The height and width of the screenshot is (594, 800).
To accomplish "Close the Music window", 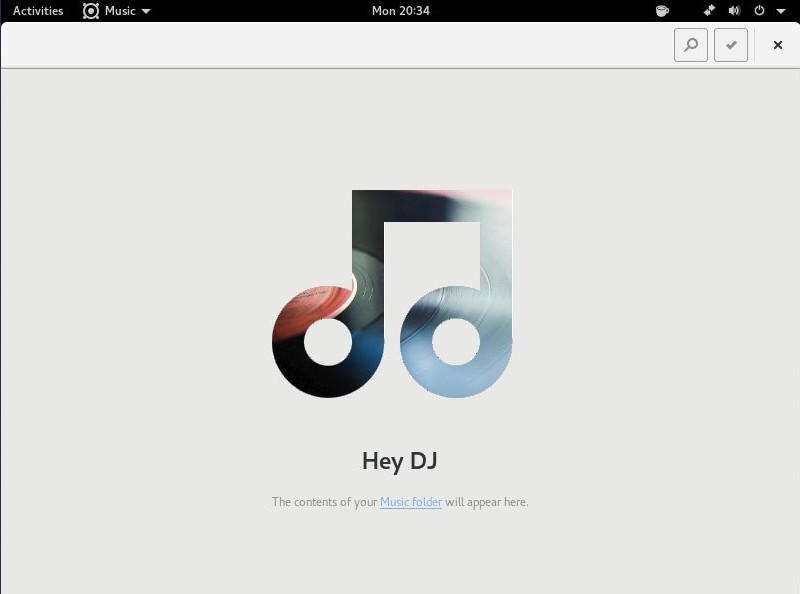I will (x=778, y=45).
